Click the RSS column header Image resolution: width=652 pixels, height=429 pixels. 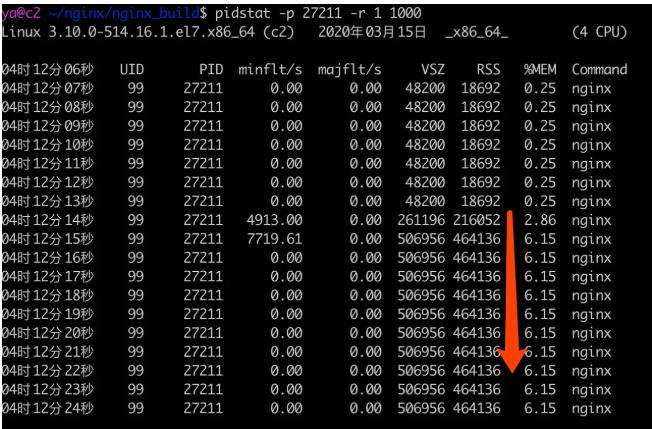488,70
